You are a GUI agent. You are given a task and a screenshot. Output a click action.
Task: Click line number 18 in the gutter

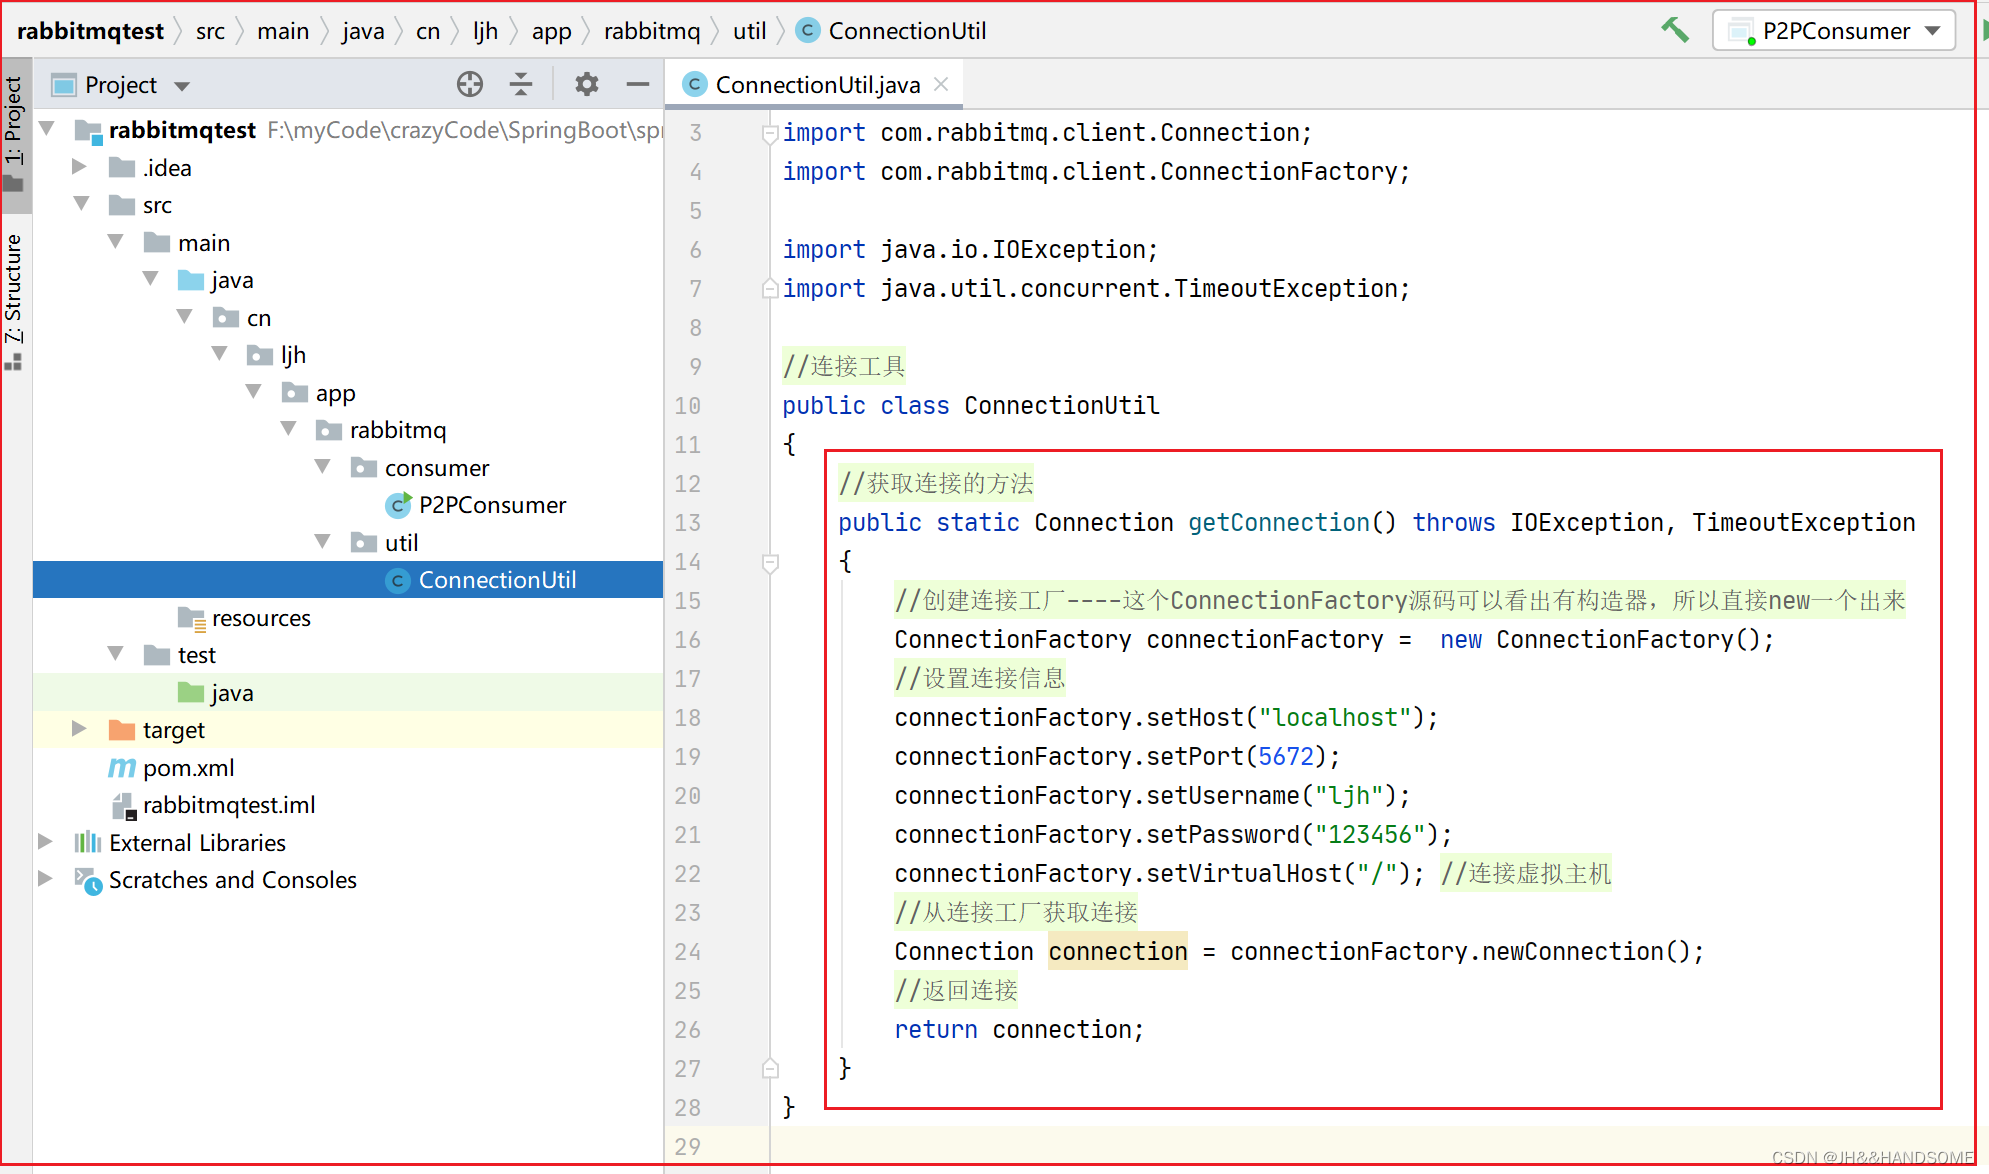688,718
